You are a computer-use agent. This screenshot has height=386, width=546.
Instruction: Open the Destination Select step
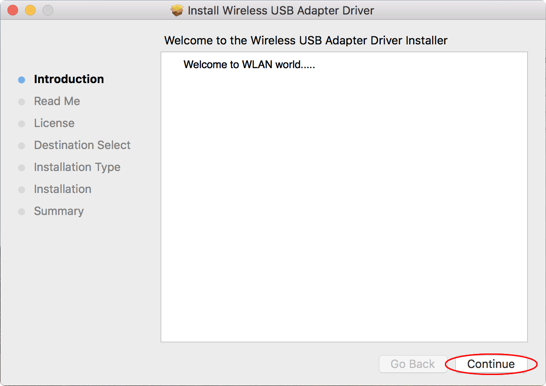coord(82,145)
